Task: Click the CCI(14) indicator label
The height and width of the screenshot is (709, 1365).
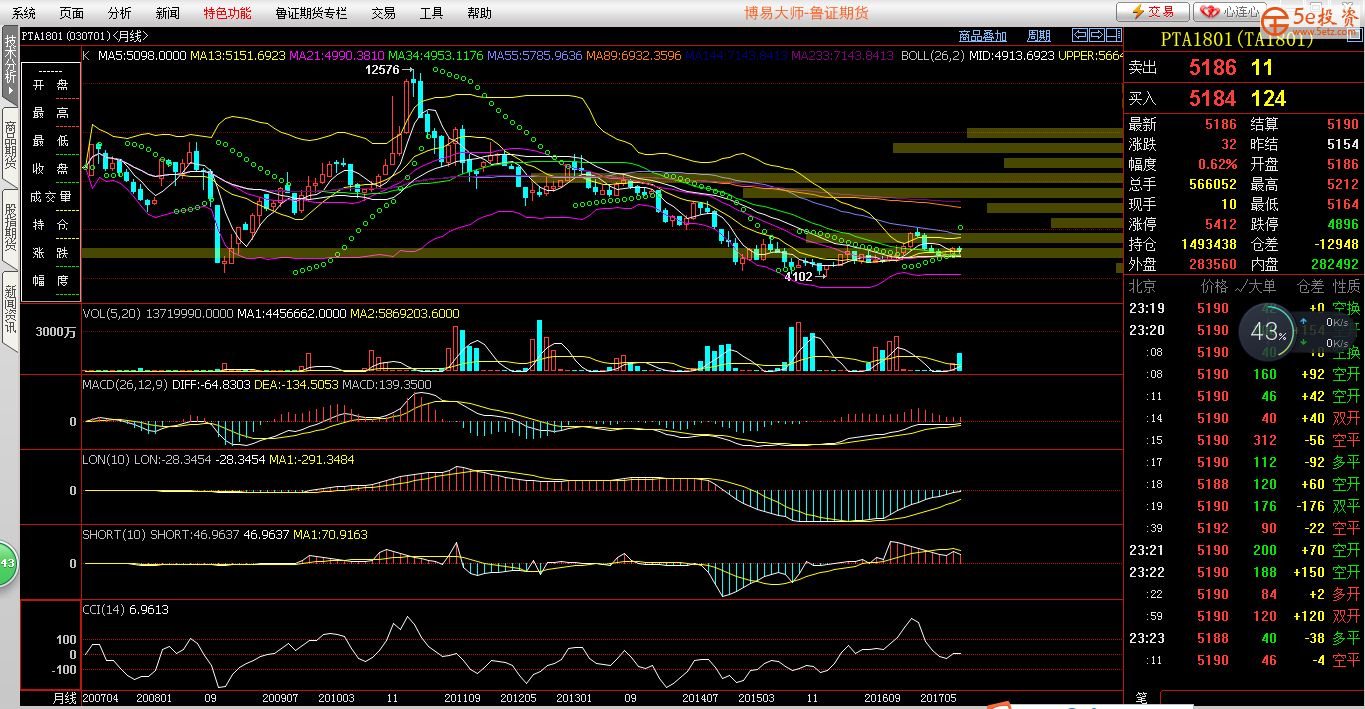Action: tap(104, 609)
